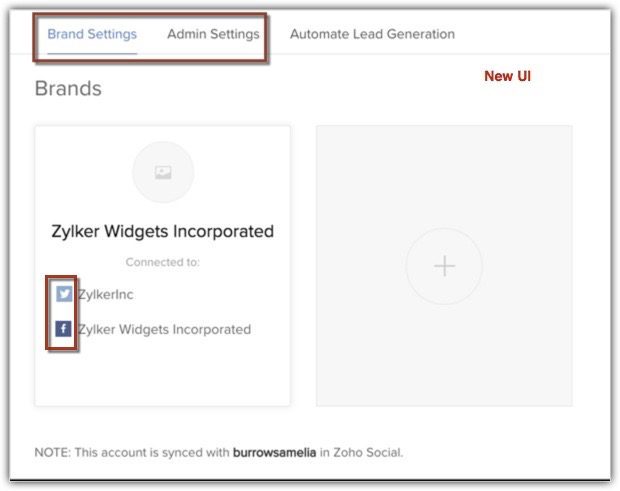Click the burrowsamelia account name in note
This screenshot has width=620, height=491.
274,452
